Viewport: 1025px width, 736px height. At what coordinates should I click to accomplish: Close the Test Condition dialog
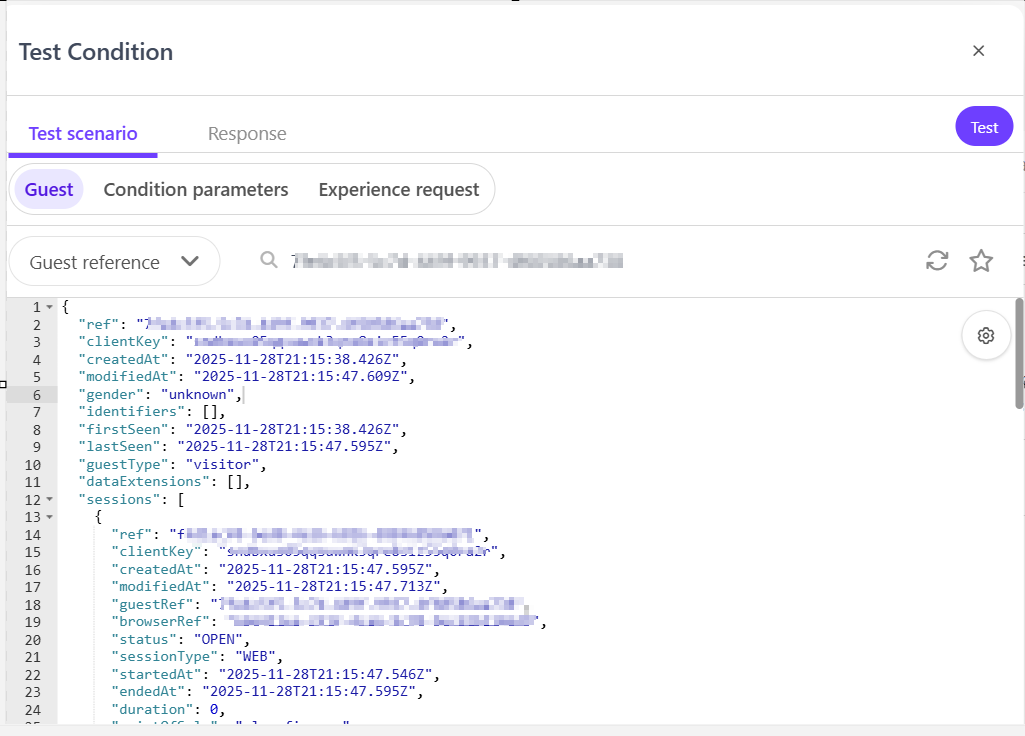point(978,51)
